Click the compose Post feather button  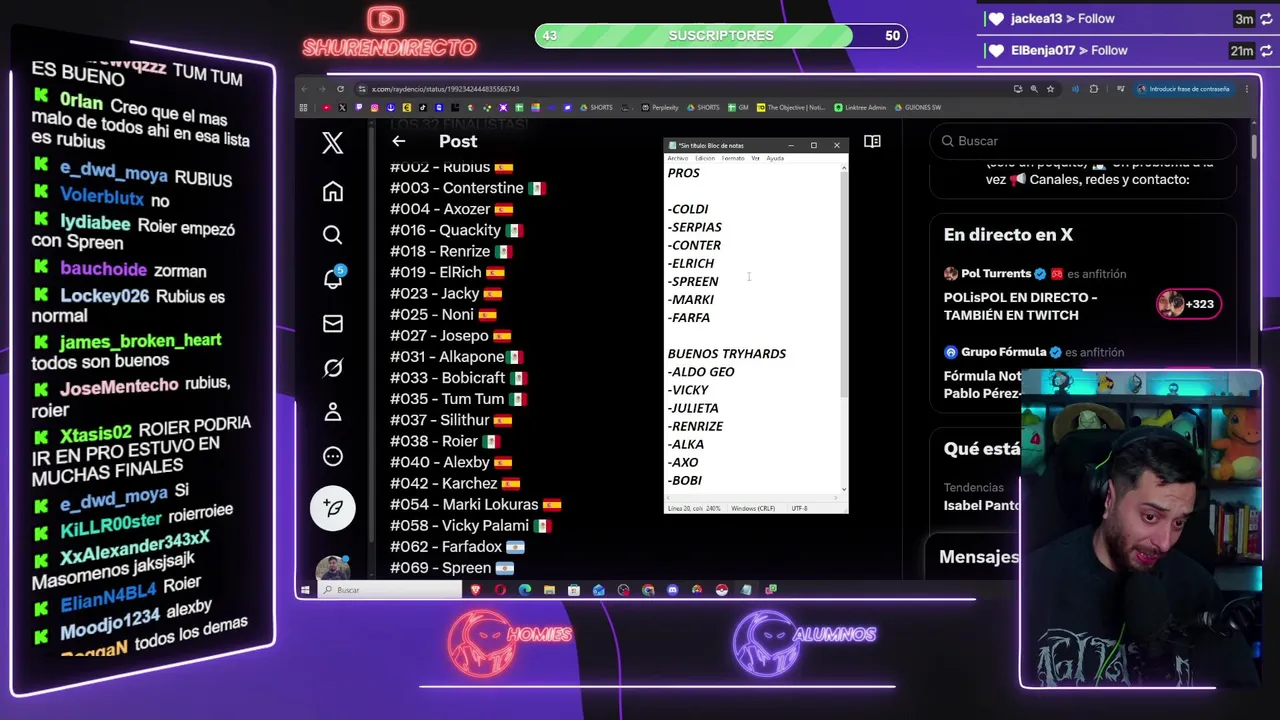click(x=333, y=508)
